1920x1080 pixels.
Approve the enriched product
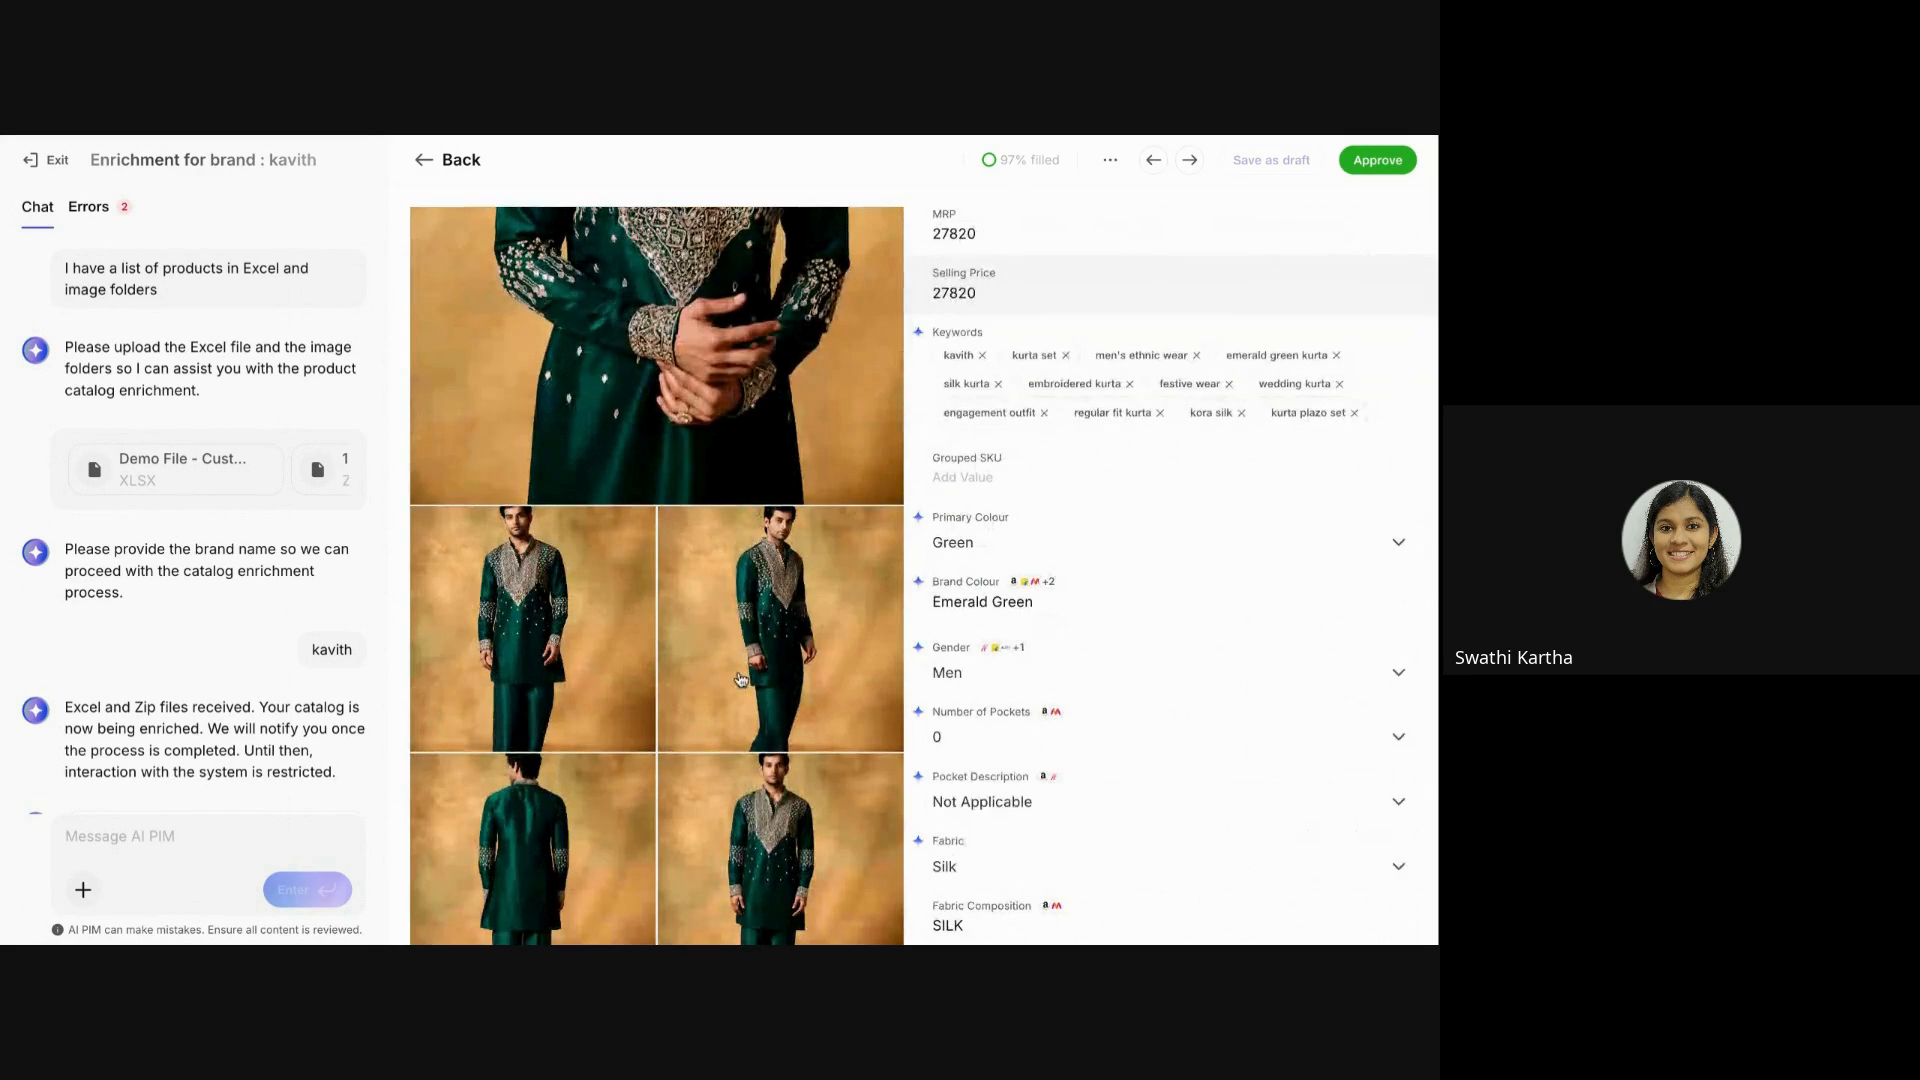pyautogui.click(x=1377, y=160)
